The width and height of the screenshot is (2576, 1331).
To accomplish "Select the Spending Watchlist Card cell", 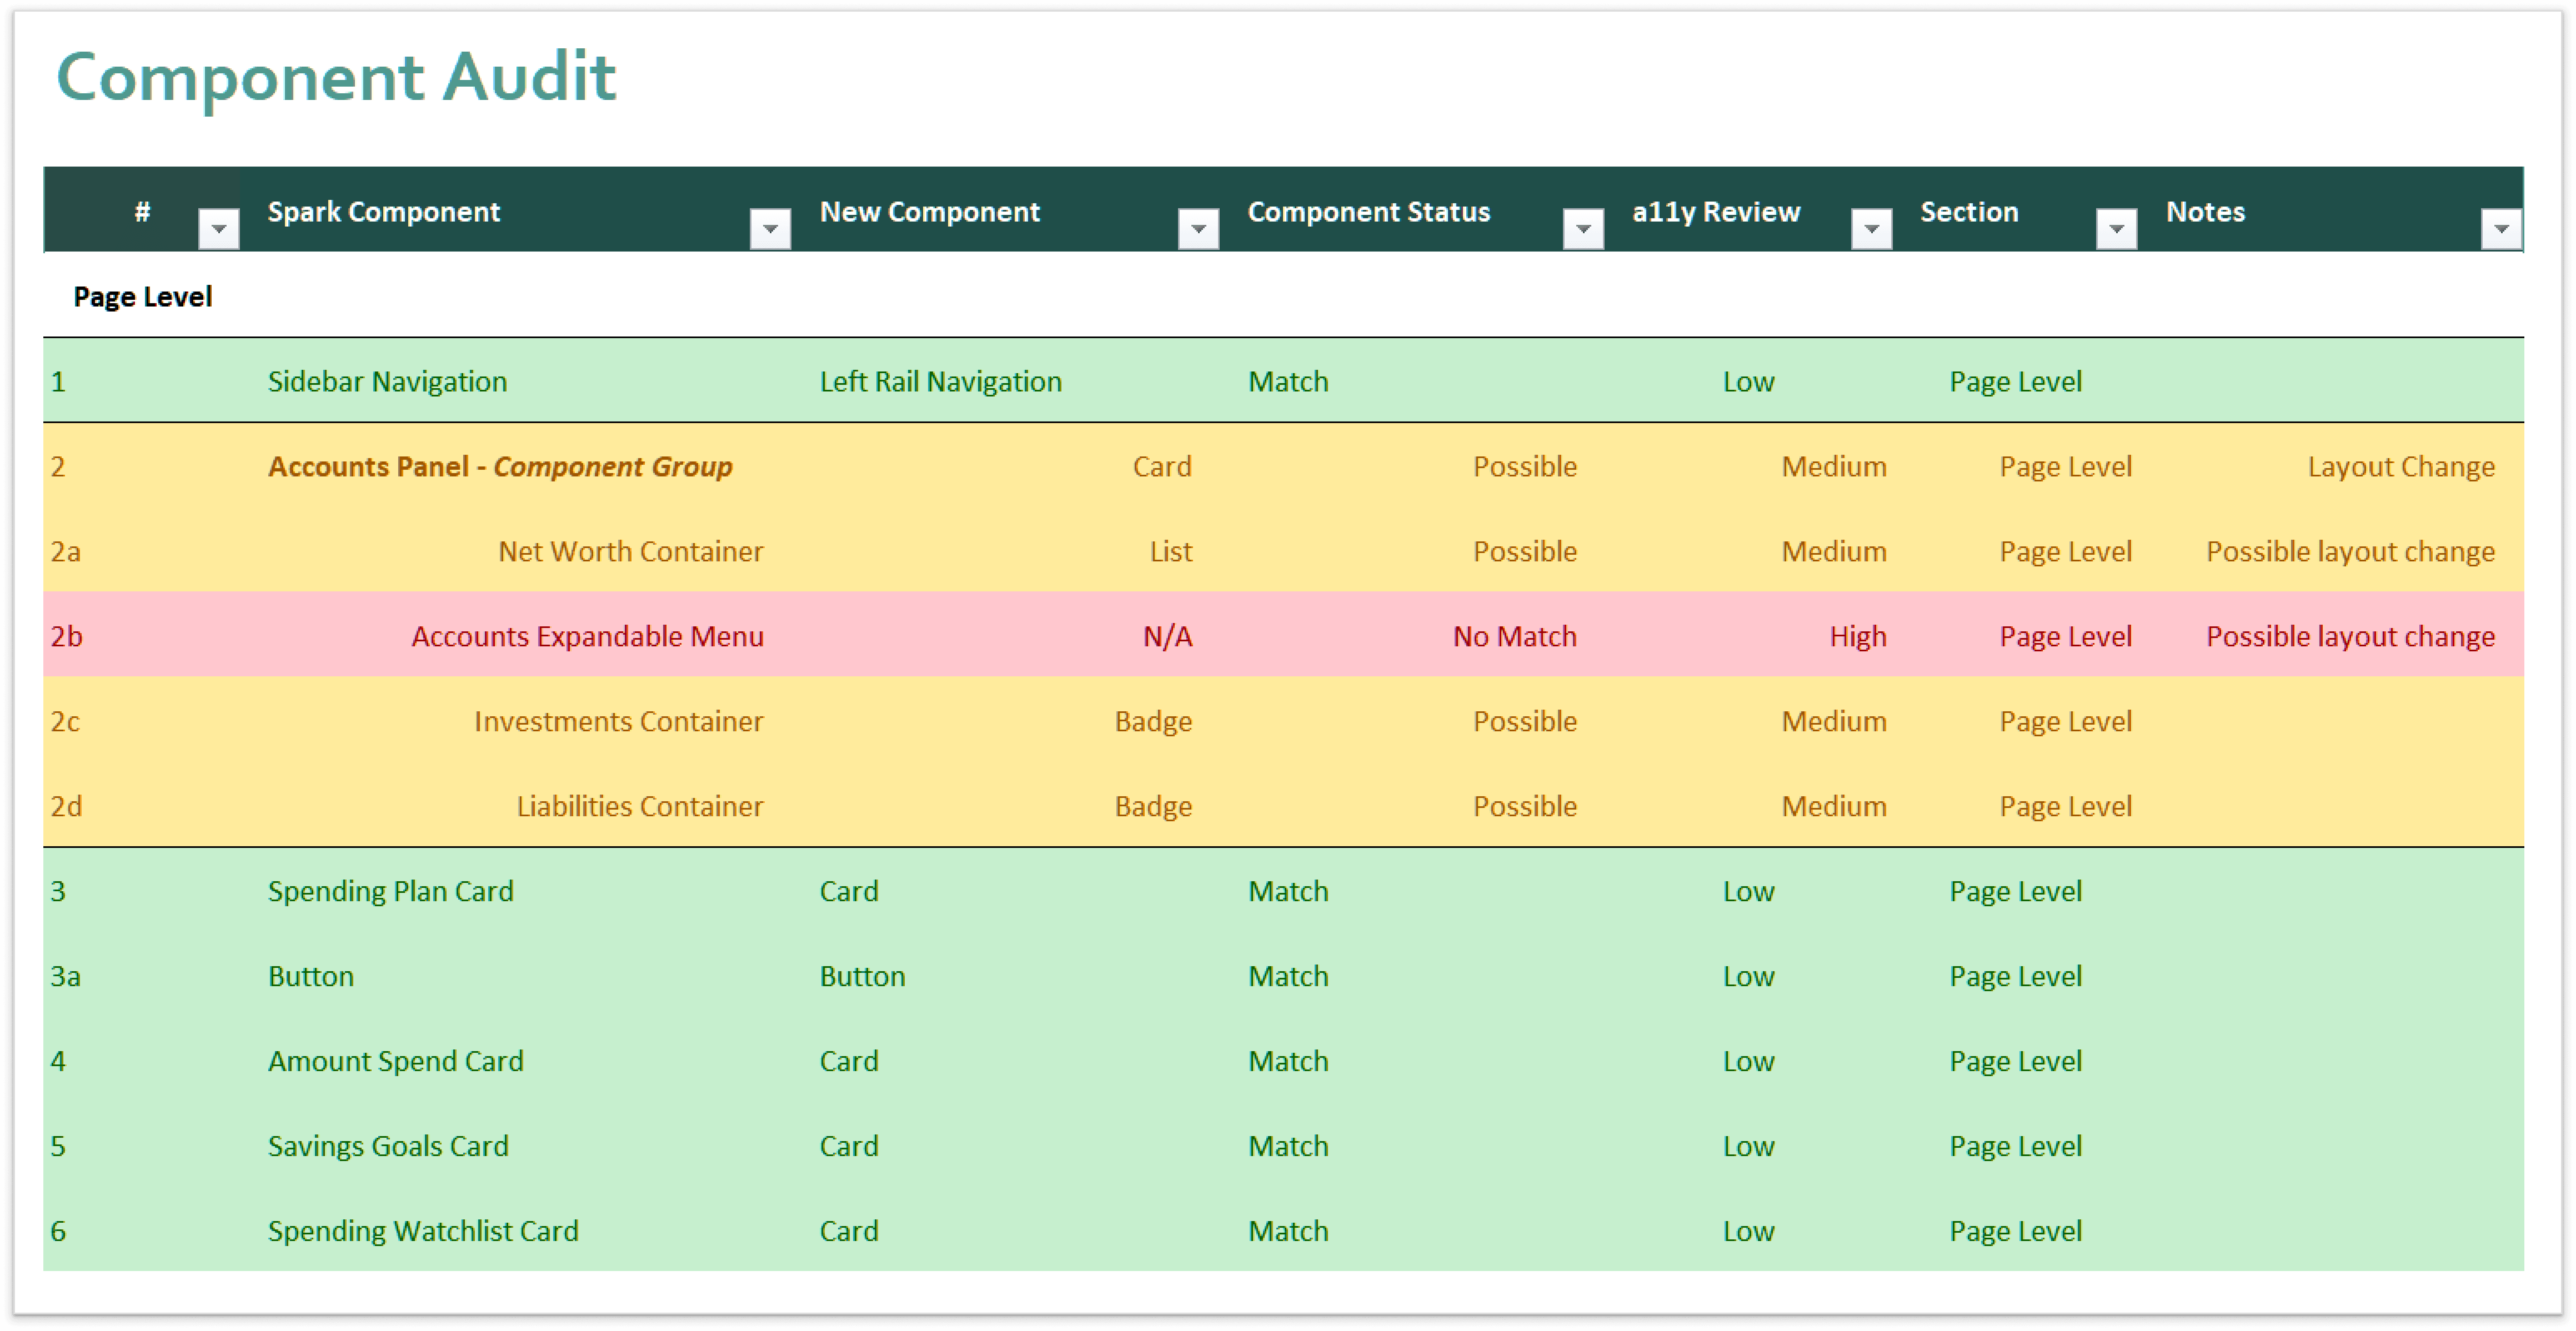I will (423, 1232).
